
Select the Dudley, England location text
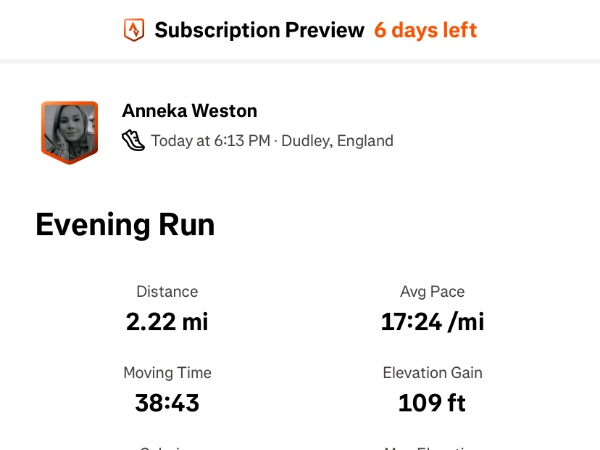337,141
